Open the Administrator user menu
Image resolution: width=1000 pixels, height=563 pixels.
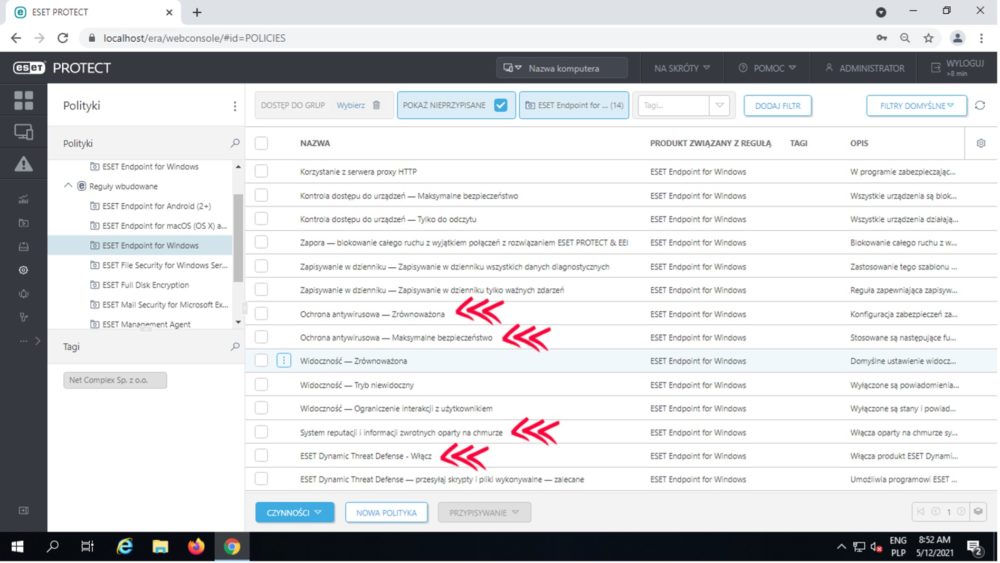tap(865, 68)
